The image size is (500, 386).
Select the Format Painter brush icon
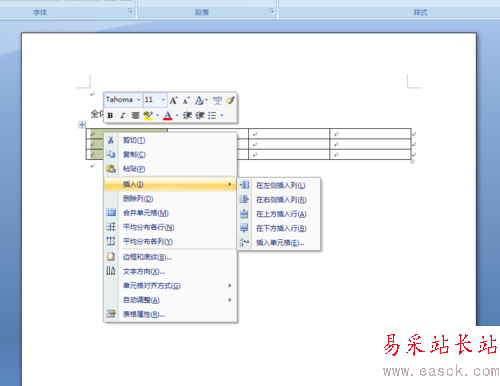(230, 100)
